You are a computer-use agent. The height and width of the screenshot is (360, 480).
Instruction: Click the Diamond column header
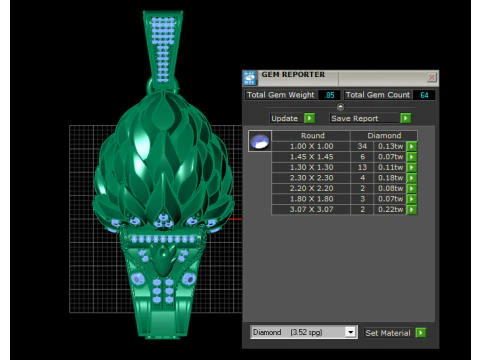pyautogui.click(x=384, y=136)
